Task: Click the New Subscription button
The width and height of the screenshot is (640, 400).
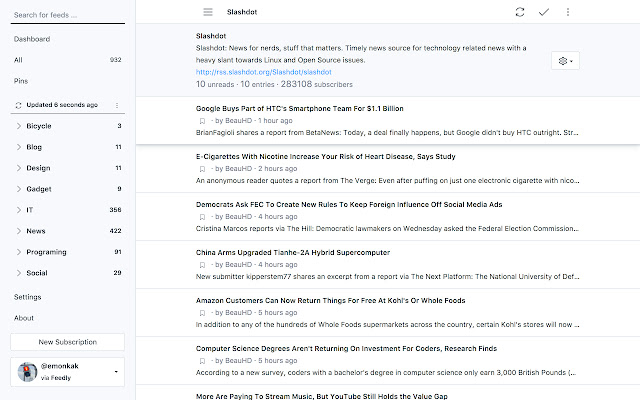Action: pyautogui.click(x=67, y=342)
